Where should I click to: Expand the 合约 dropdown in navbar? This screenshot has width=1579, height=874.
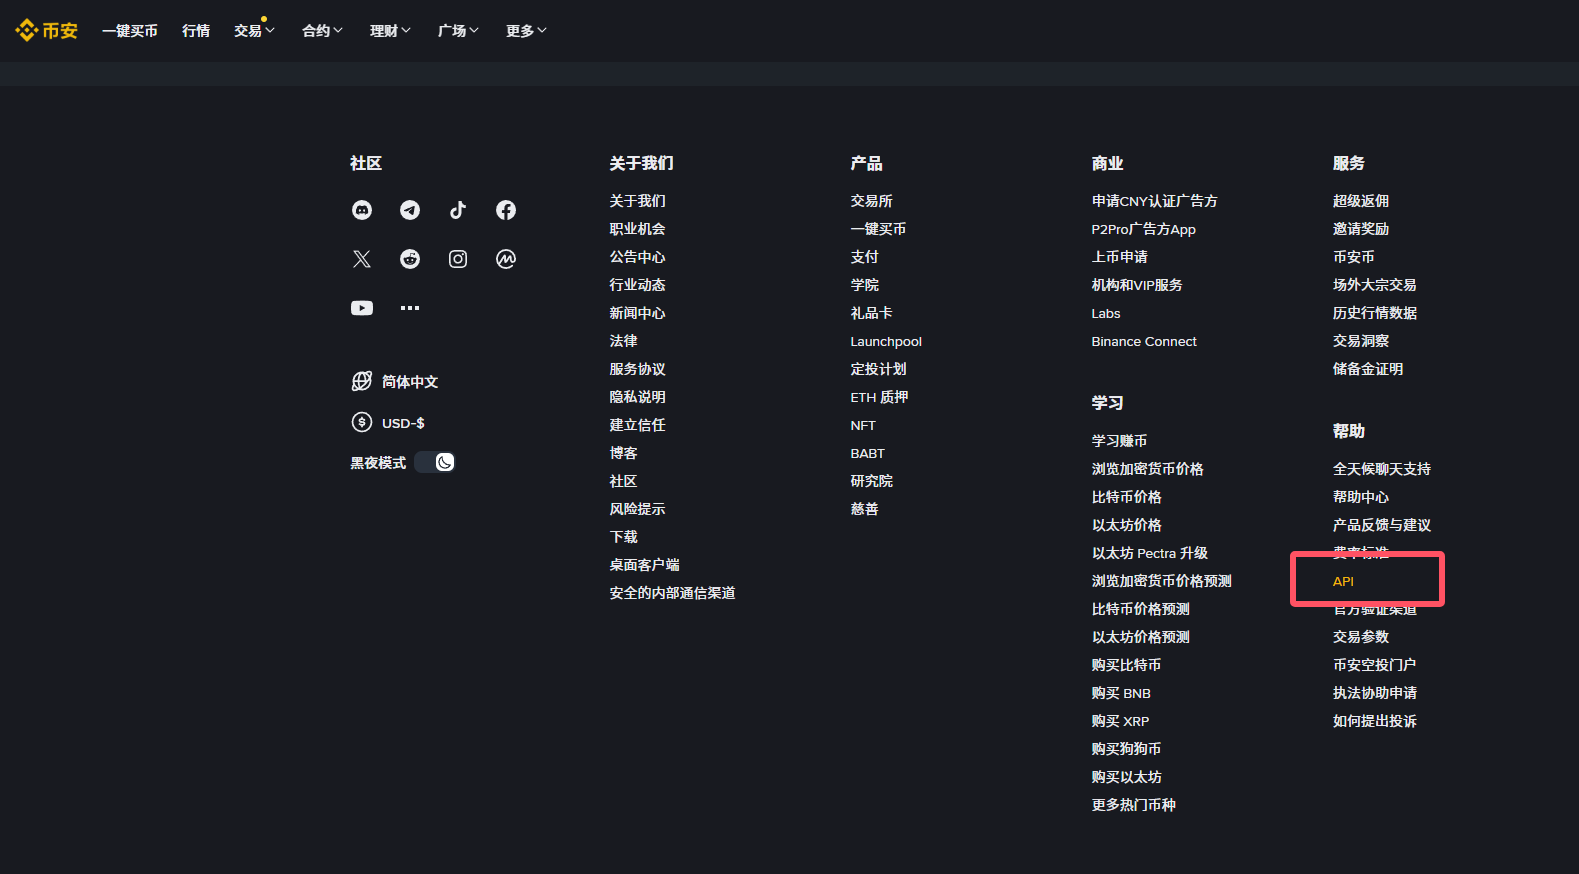click(322, 31)
